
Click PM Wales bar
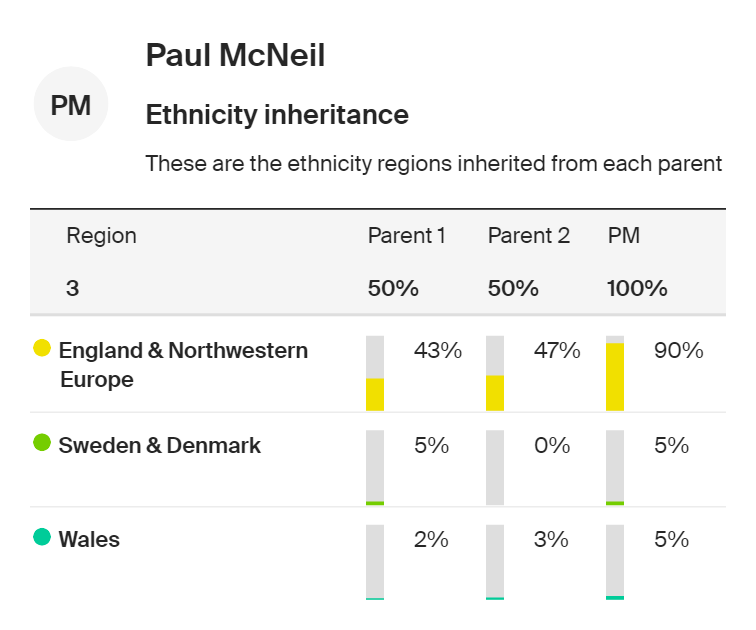(615, 562)
